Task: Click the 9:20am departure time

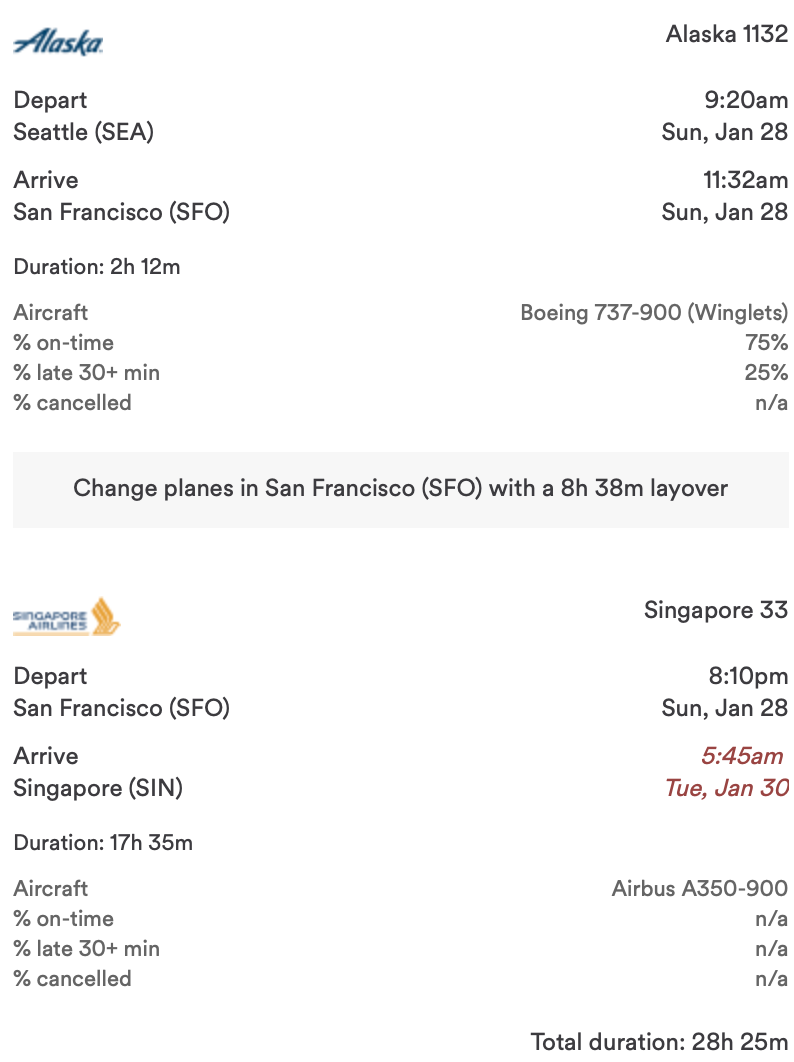Action: [746, 100]
